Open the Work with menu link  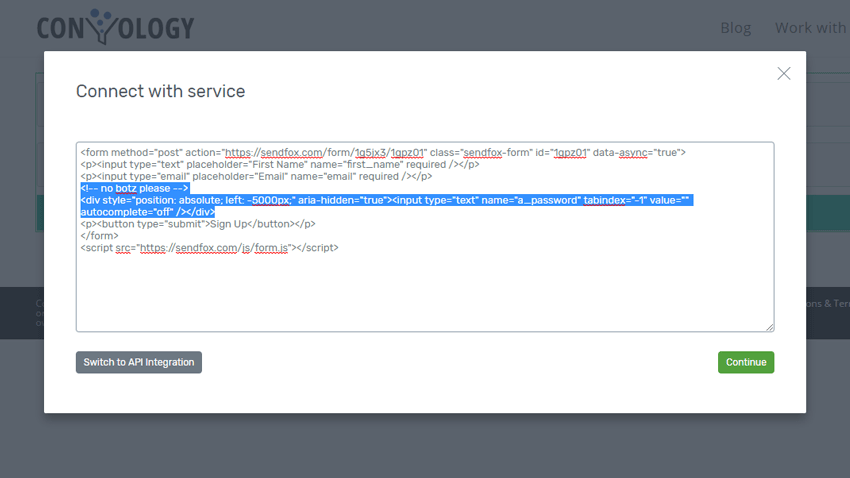(812, 28)
